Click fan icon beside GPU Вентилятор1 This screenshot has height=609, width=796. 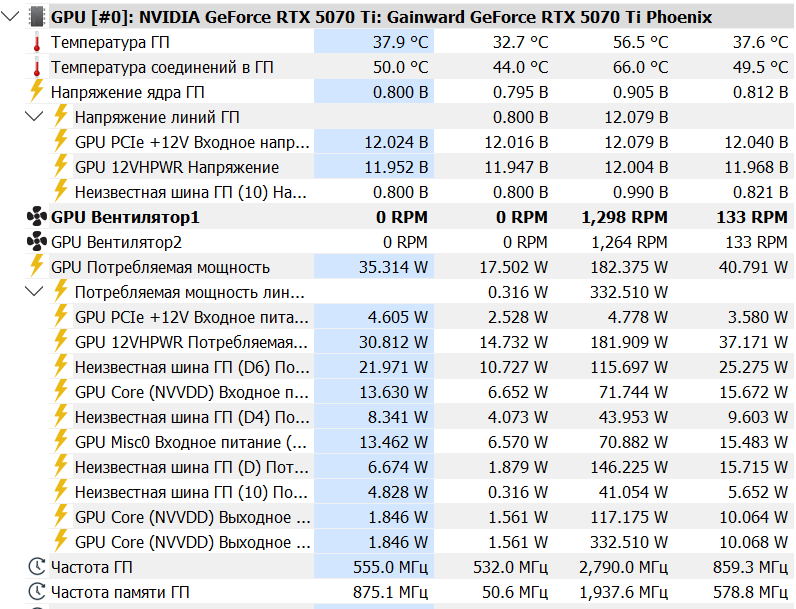coord(37,217)
